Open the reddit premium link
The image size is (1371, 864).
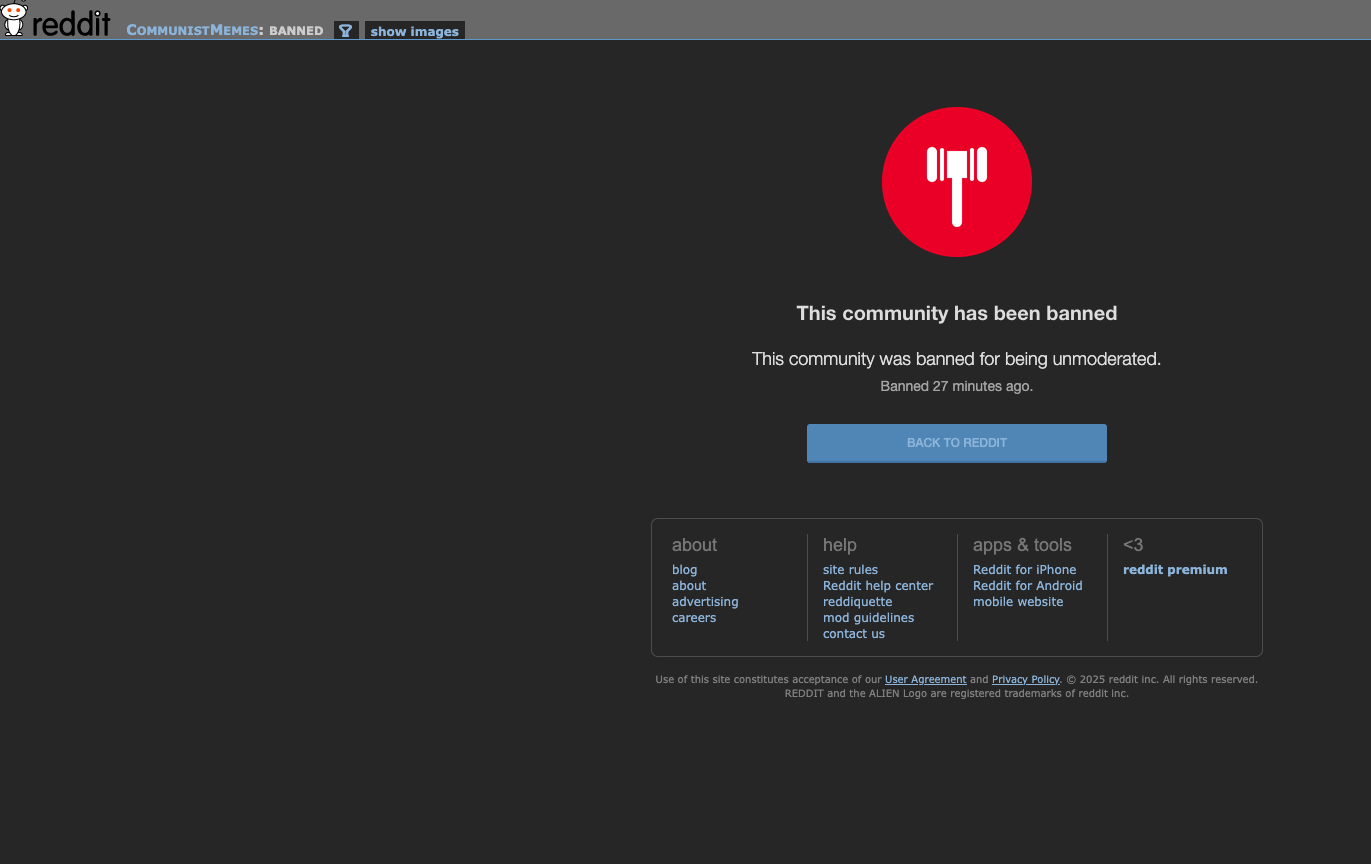tap(1175, 570)
